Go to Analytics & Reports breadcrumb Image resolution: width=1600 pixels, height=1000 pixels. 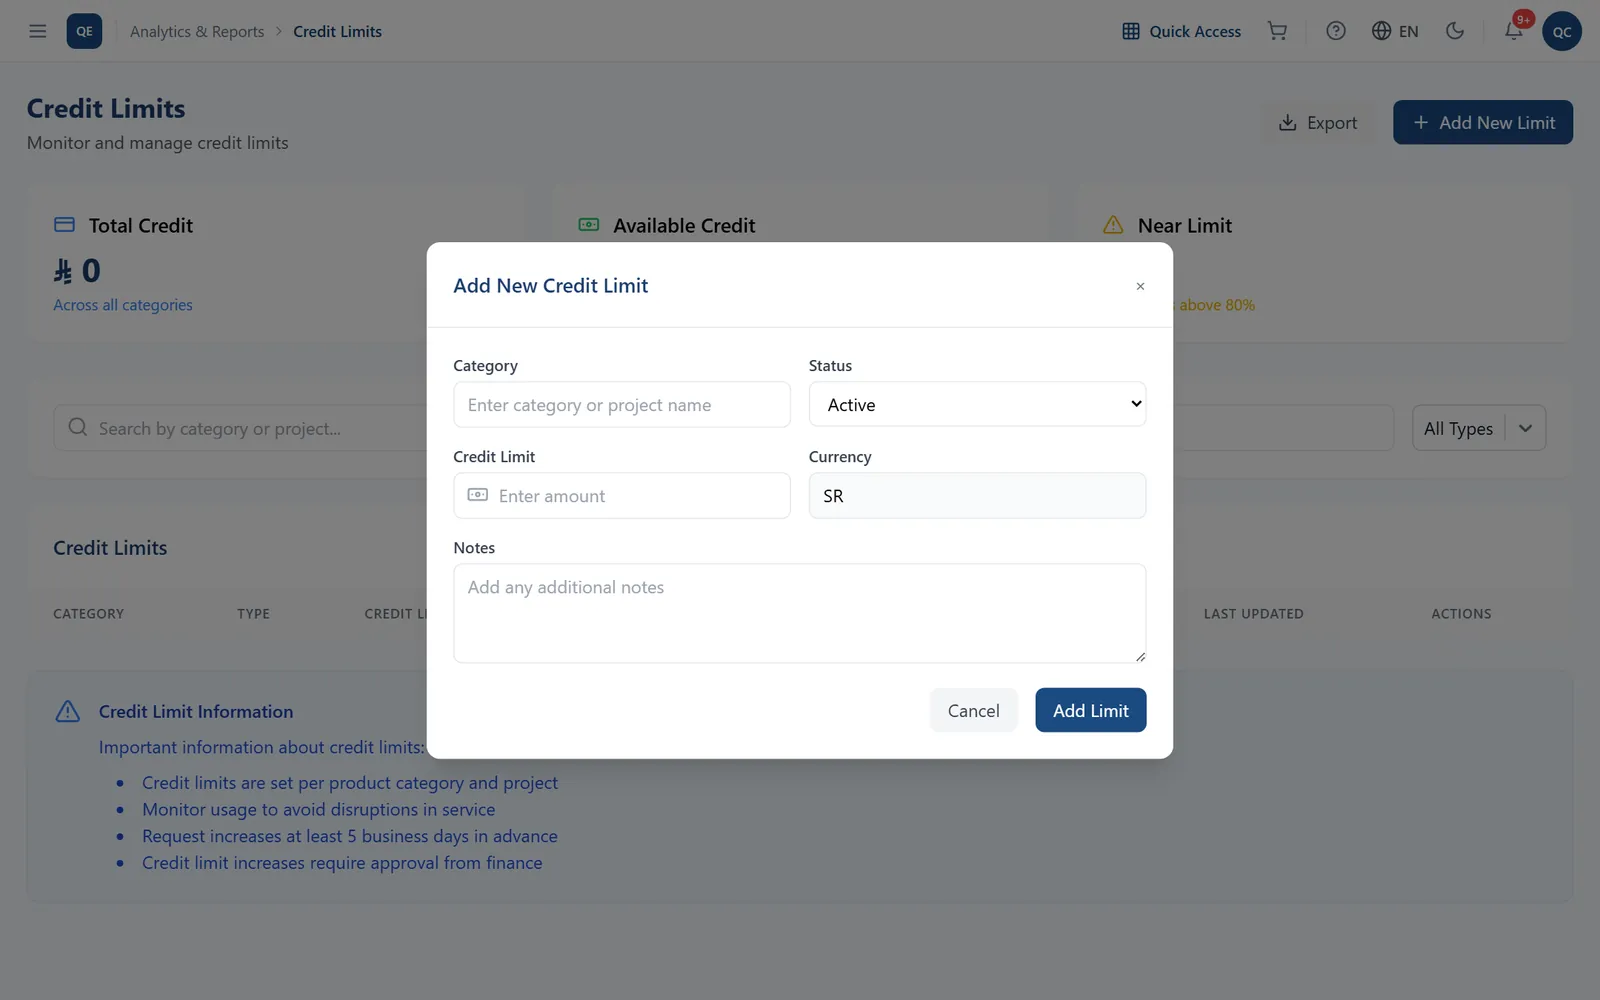coord(197,32)
